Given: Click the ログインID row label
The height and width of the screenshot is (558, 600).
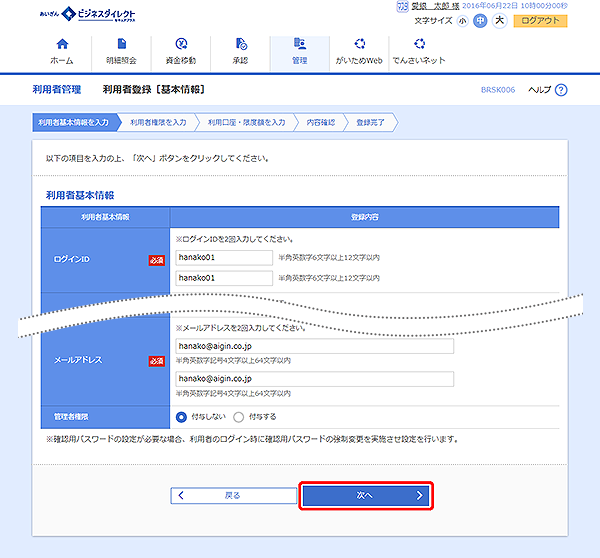Looking at the screenshot, I should [72, 259].
